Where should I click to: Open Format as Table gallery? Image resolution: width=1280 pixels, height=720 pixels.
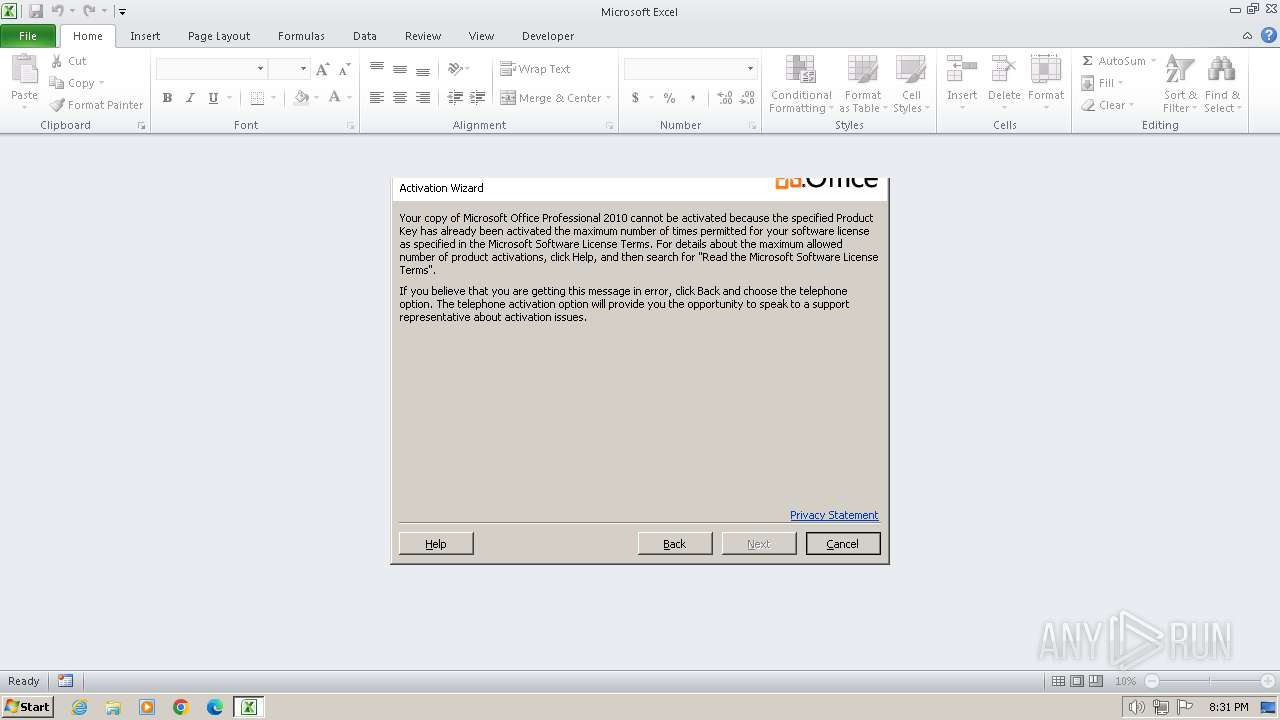(x=862, y=84)
